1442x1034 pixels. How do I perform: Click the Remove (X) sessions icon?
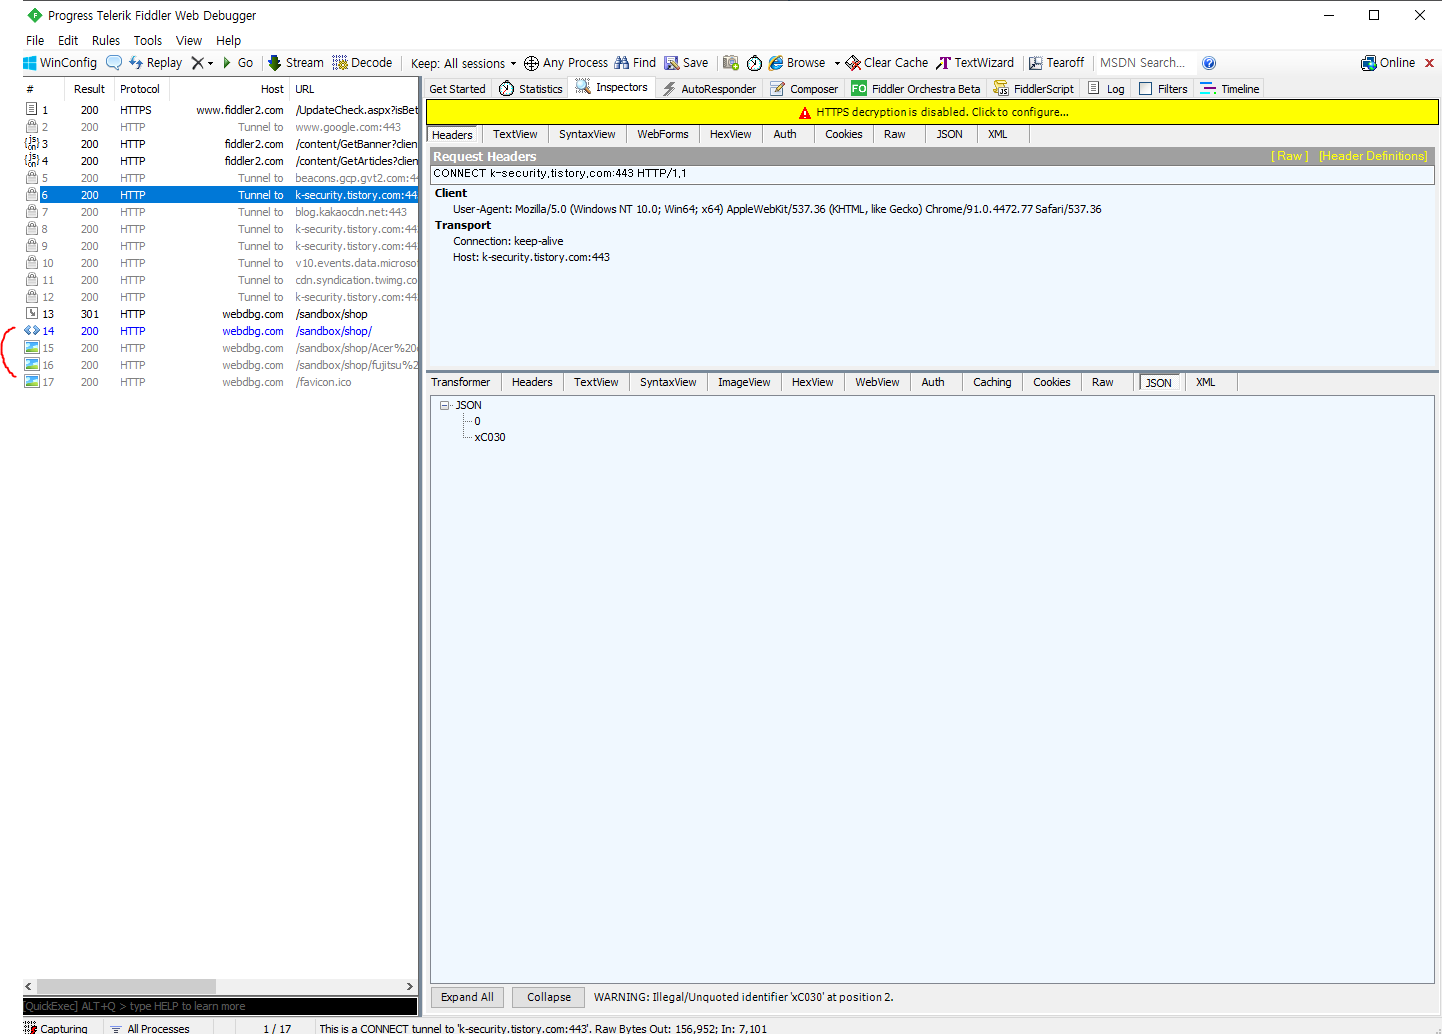click(x=198, y=63)
